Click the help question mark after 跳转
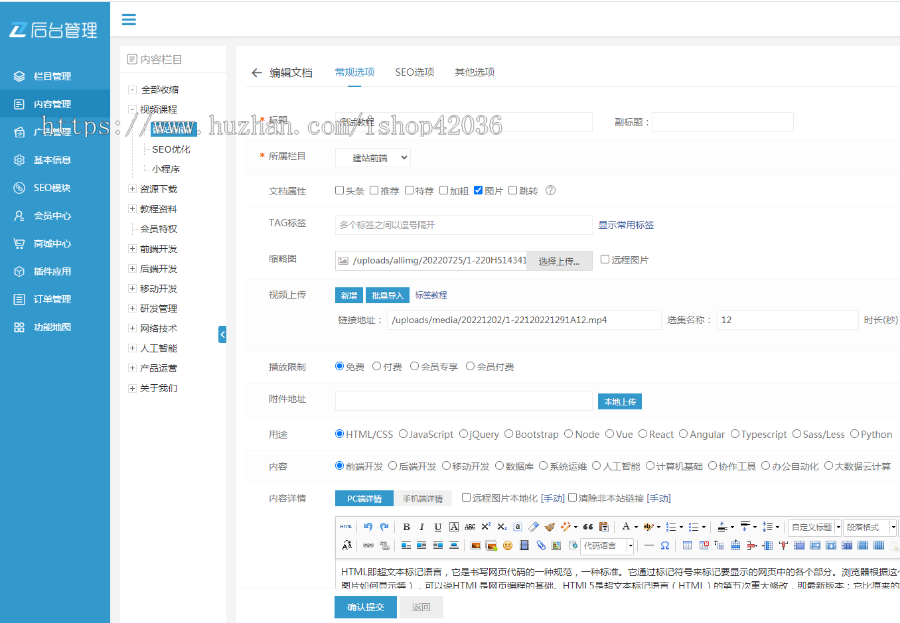The width and height of the screenshot is (900, 623). coord(550,190)
